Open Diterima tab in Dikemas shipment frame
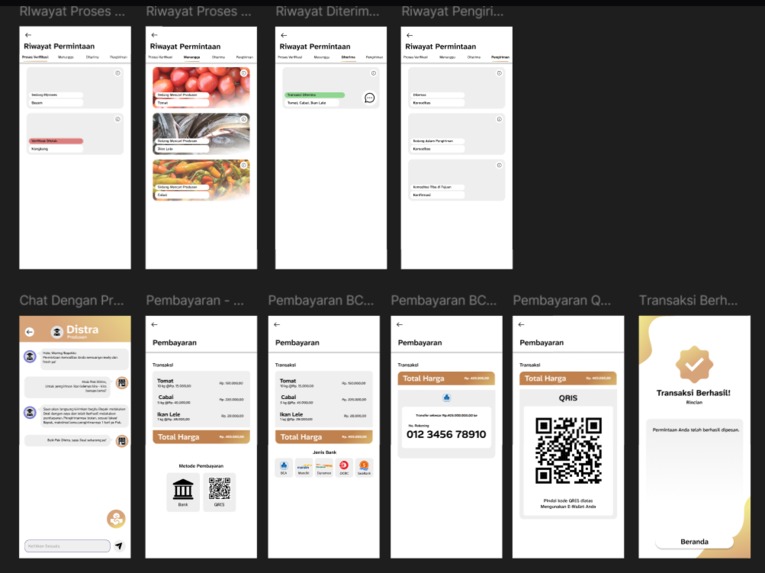Viewport: 765px width, 573px height. (x=474, y=57)
